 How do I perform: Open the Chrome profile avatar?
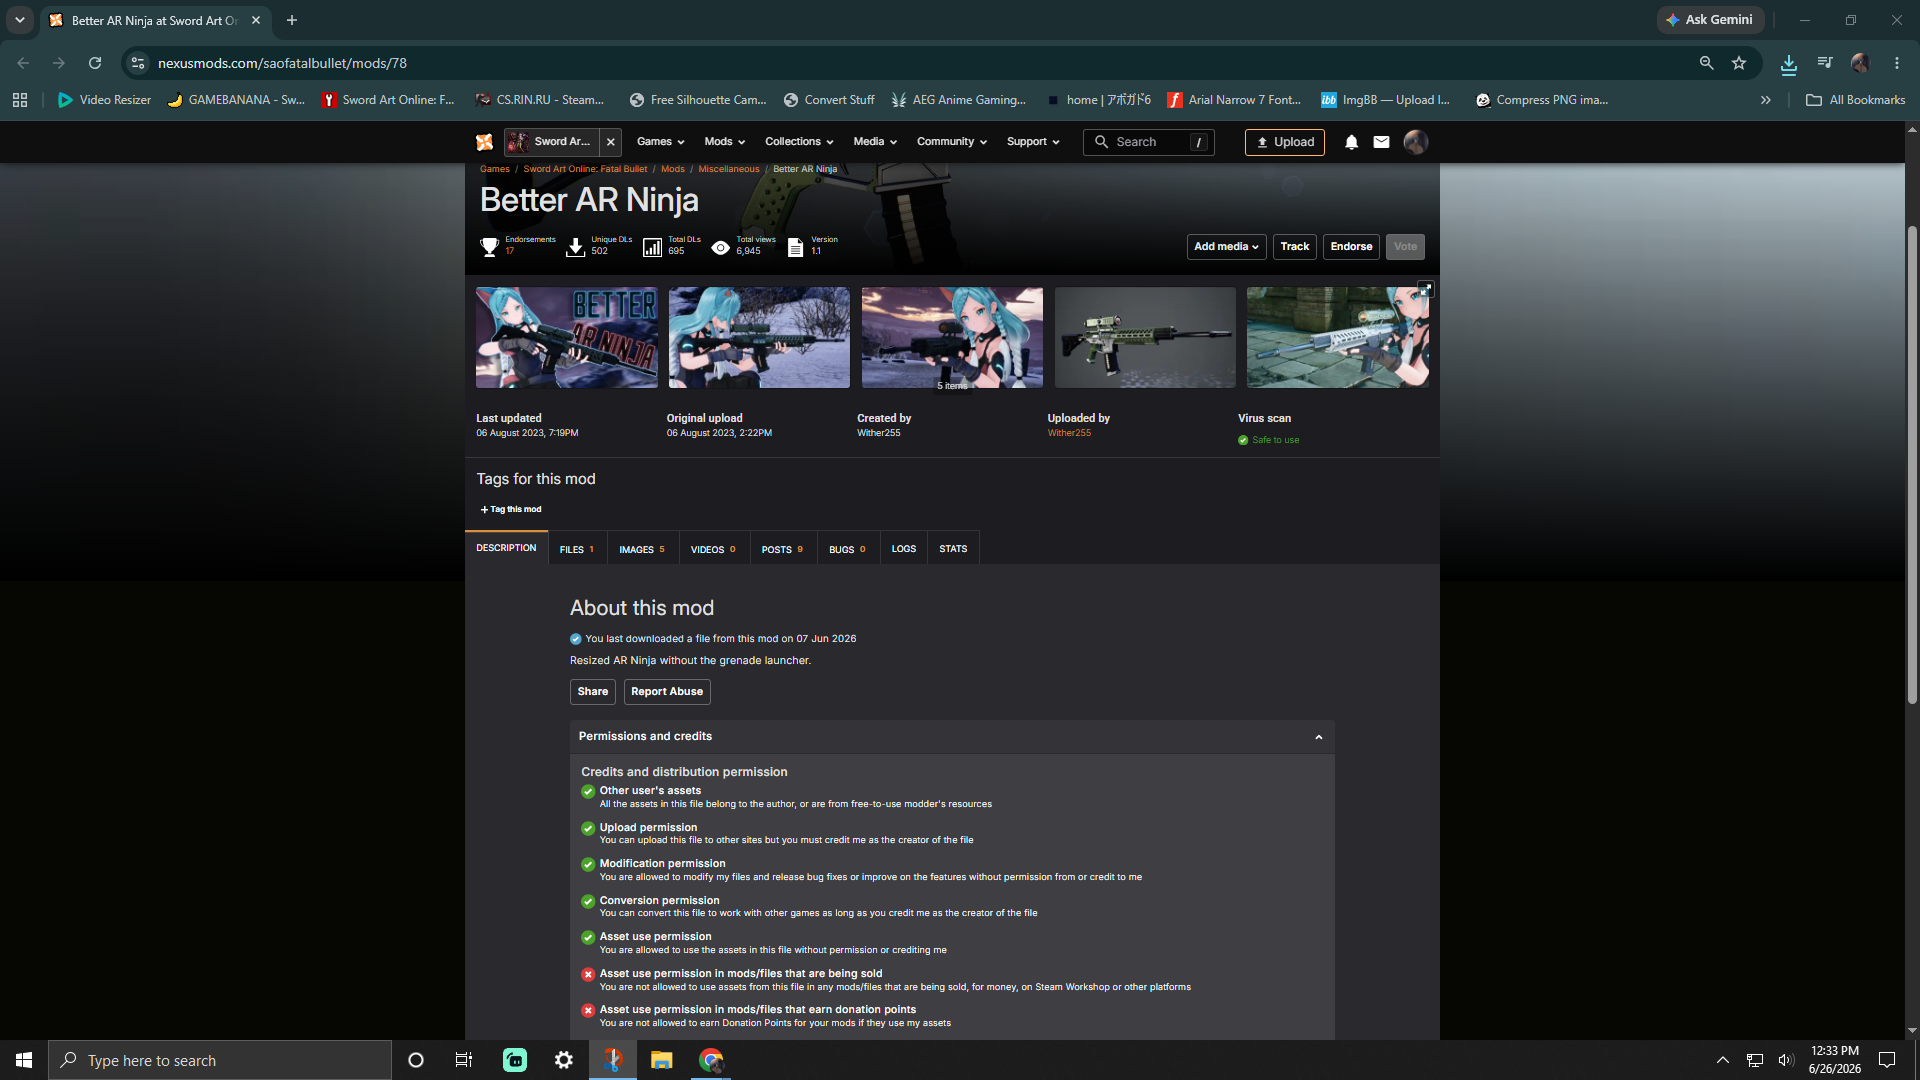pos(1860,63)
